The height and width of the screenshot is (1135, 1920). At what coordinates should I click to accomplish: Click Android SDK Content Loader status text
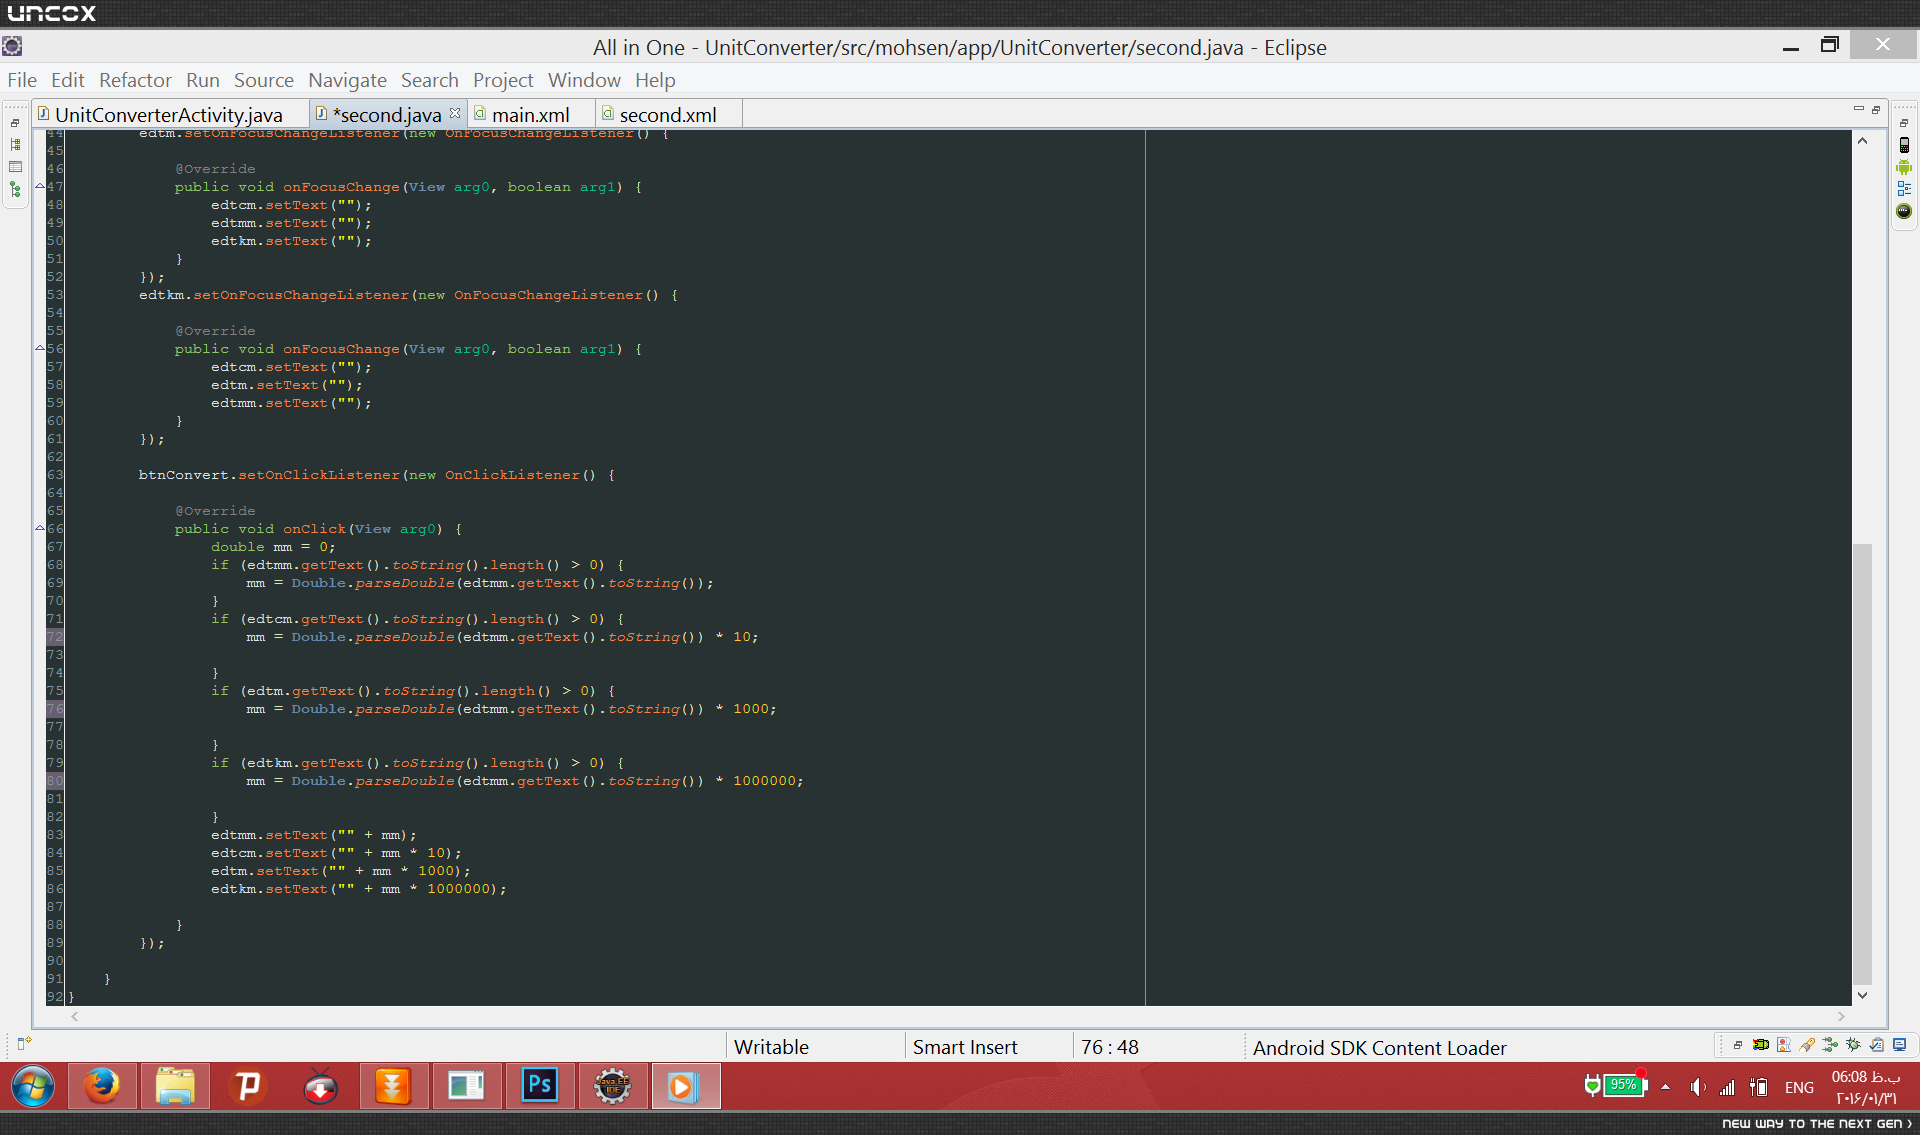point(1379,1048)
